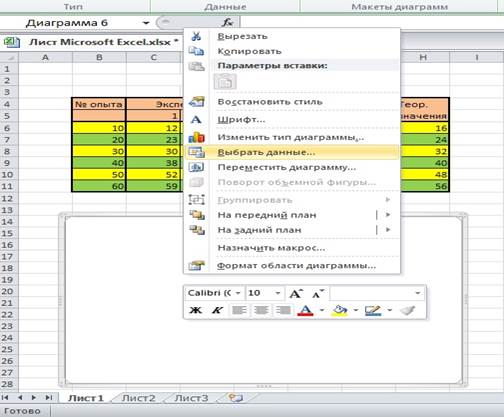The height and width of the screenshot is (417, 504).
Task: Click the Copy icon in context menu
Action: (196, 51)
